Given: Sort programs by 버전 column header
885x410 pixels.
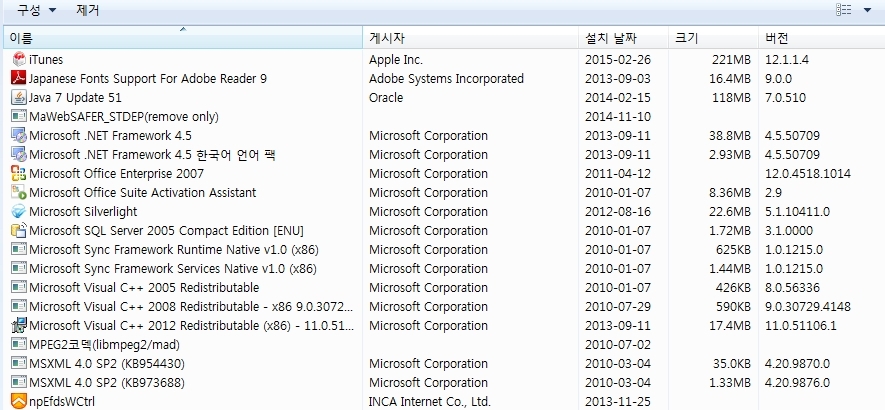Looking at the screenshot, I should click(x=820, y=38).
